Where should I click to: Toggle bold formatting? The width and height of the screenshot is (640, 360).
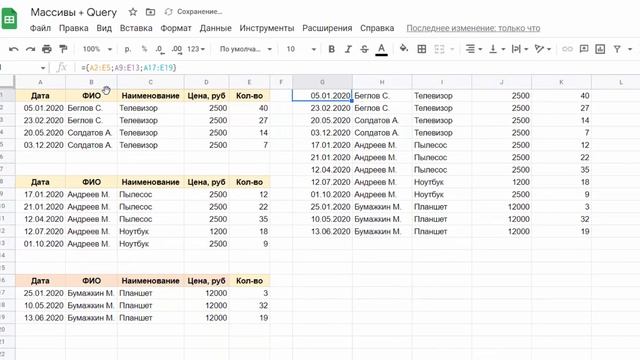tap(331, 49)
